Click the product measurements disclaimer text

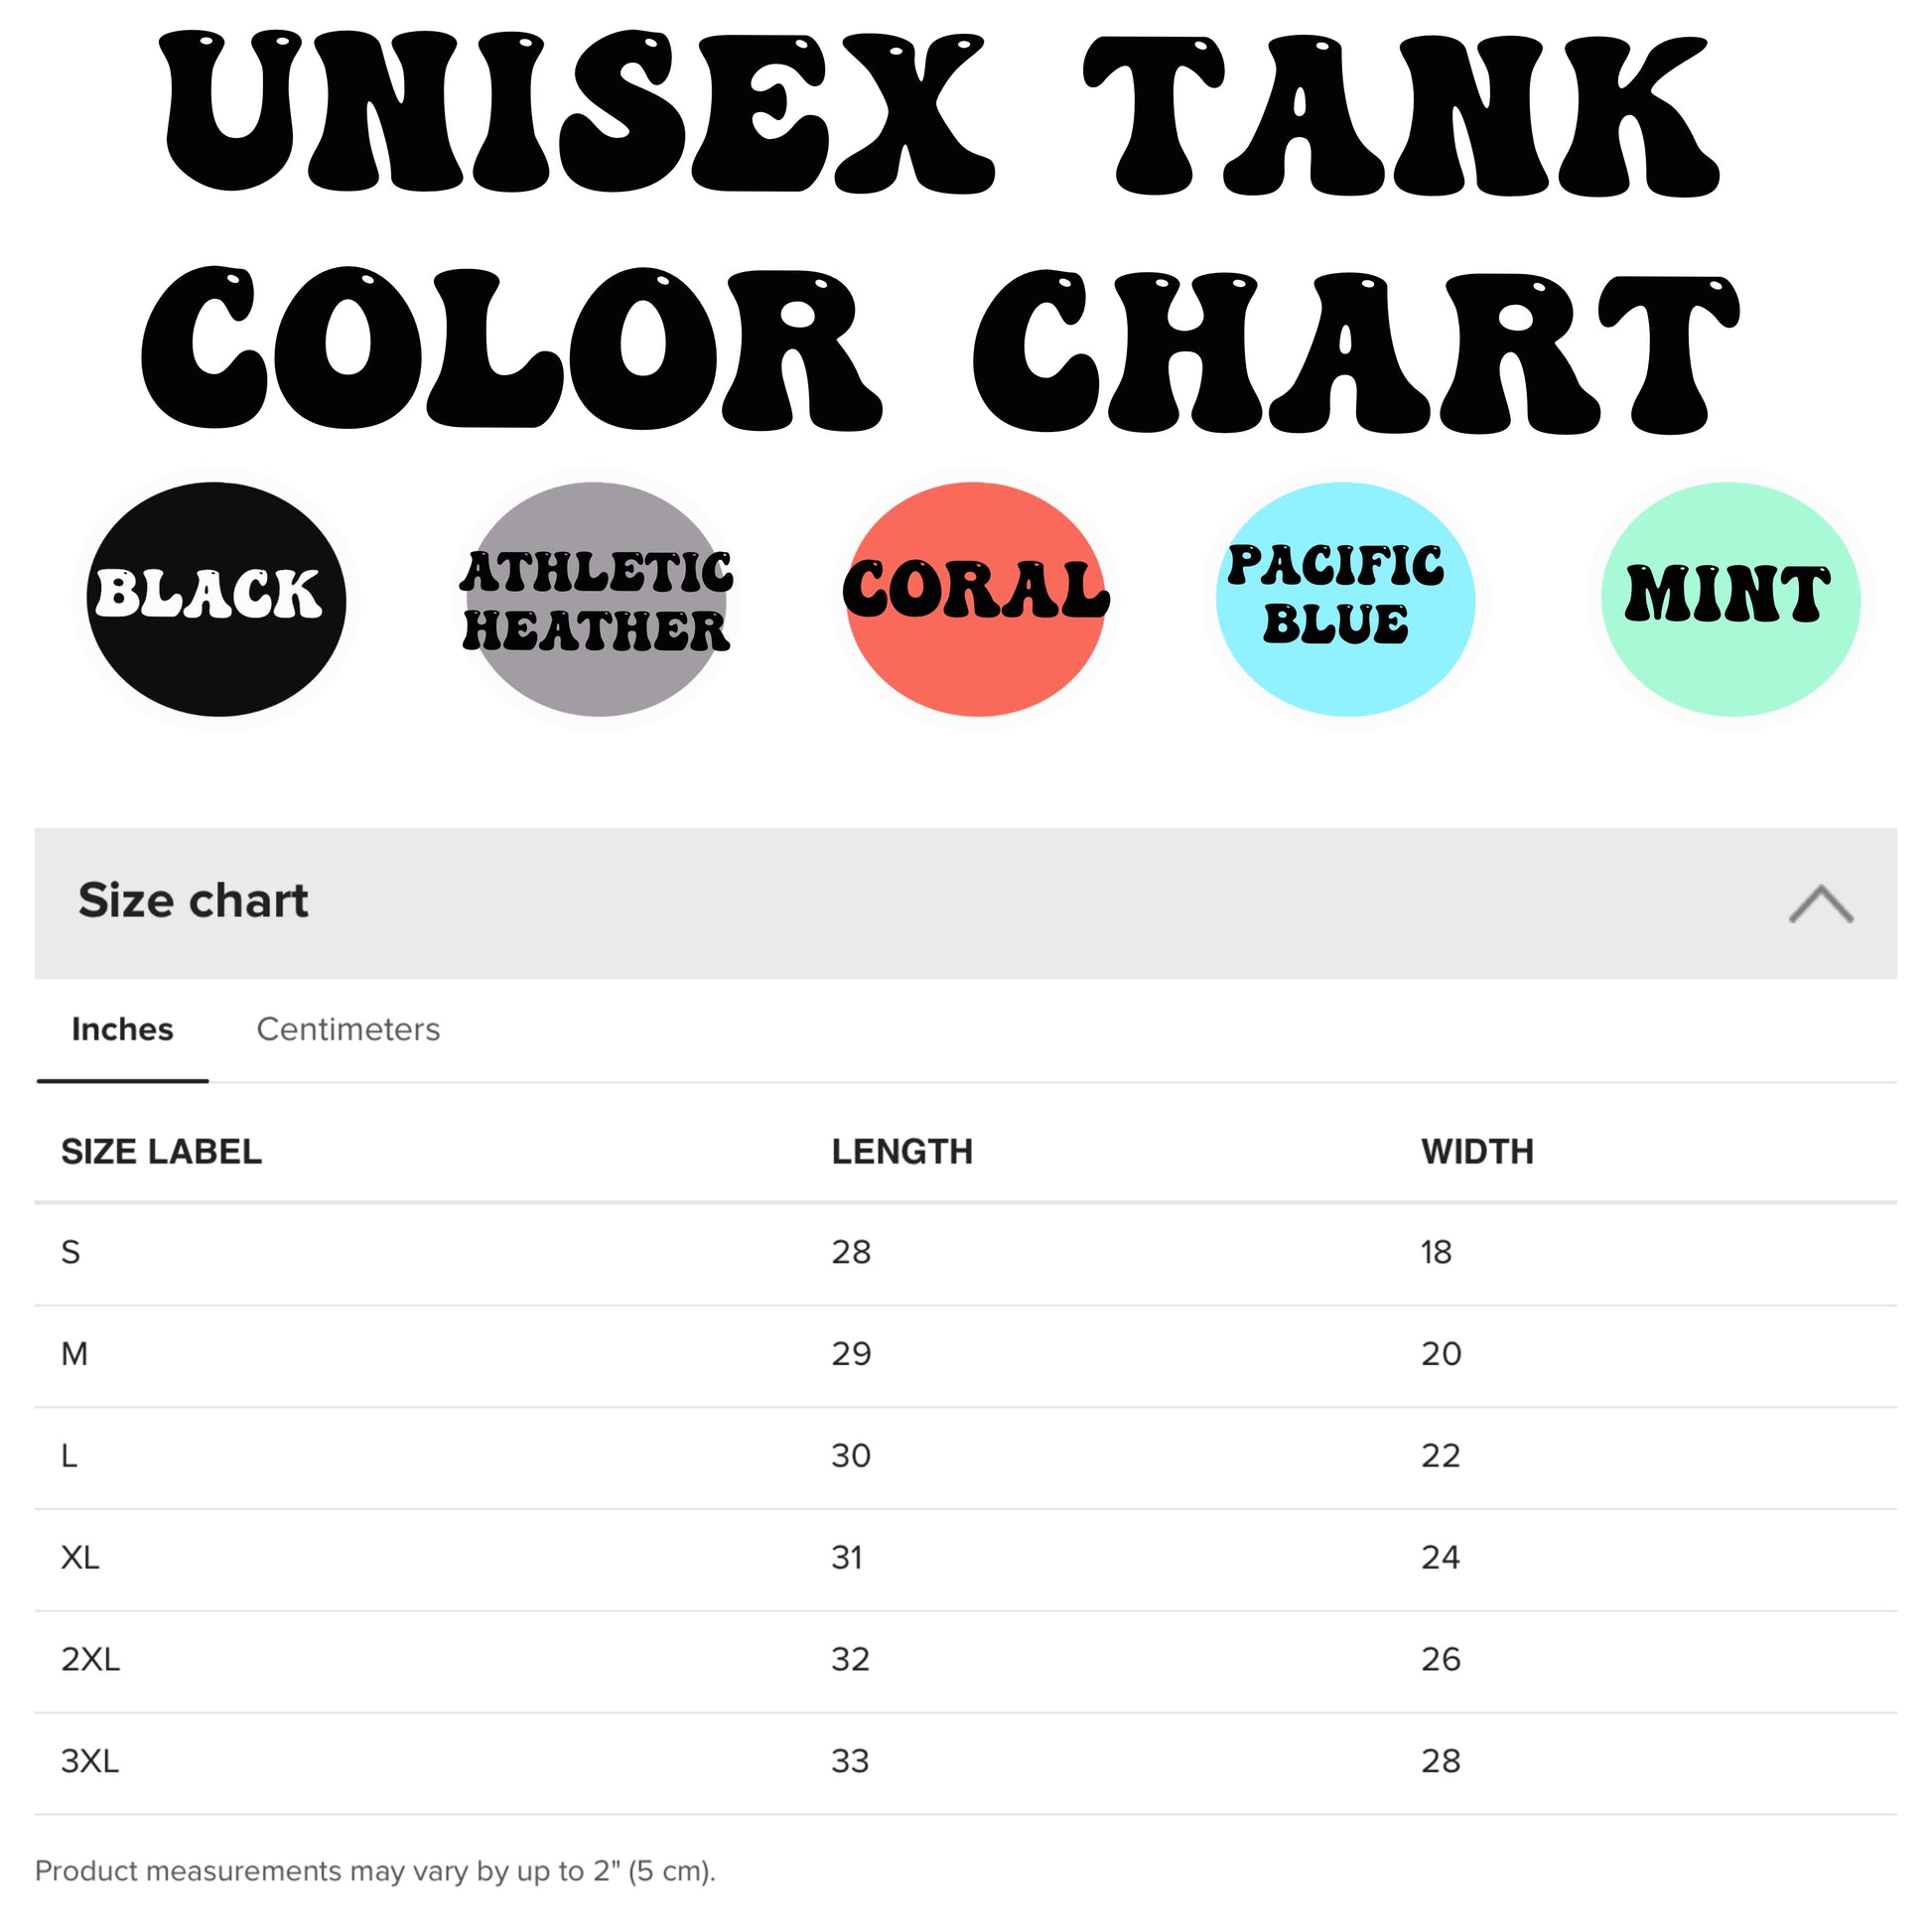tap(375, 1871)
